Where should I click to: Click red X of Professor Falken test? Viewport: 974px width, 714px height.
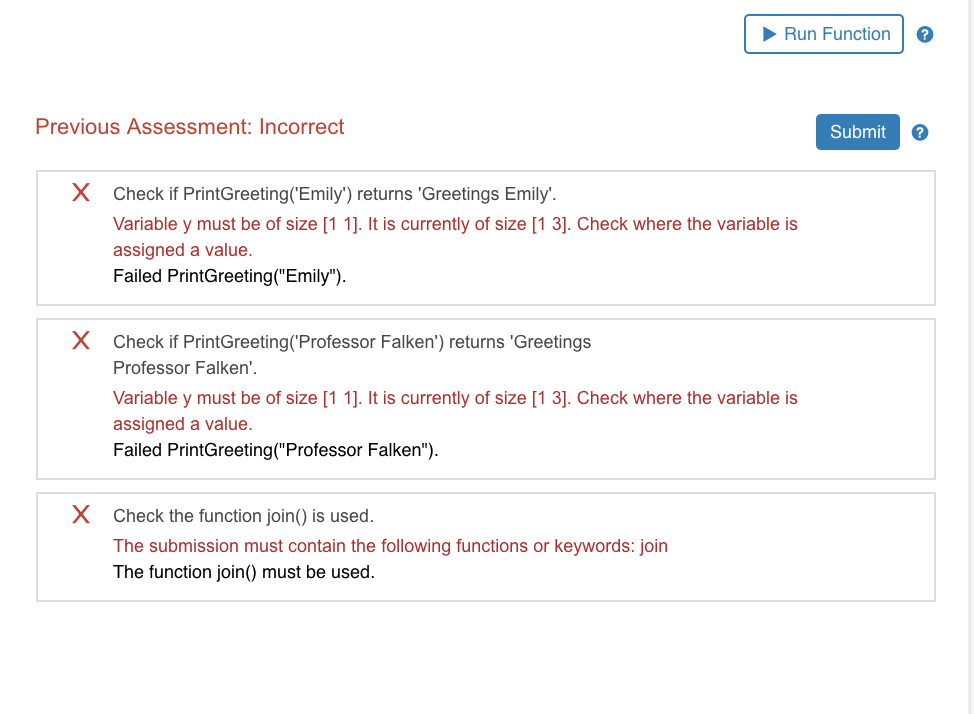point(81,341)
